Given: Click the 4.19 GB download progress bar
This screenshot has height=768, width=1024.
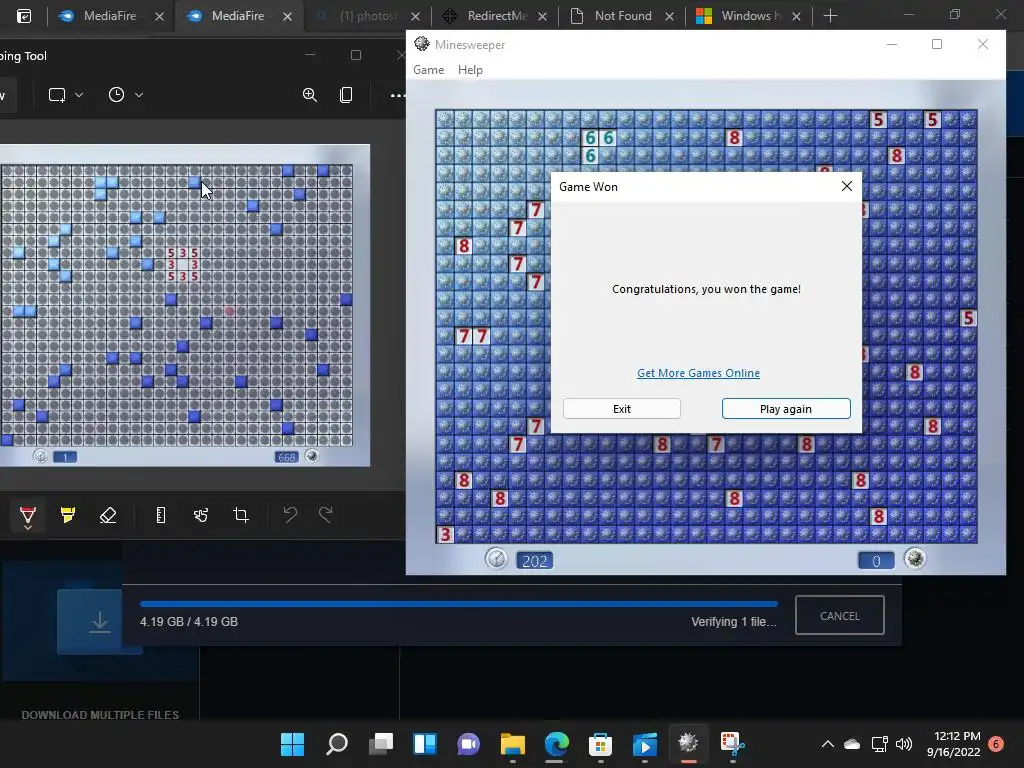Looking at the screenshot, I should click(458, 604).
